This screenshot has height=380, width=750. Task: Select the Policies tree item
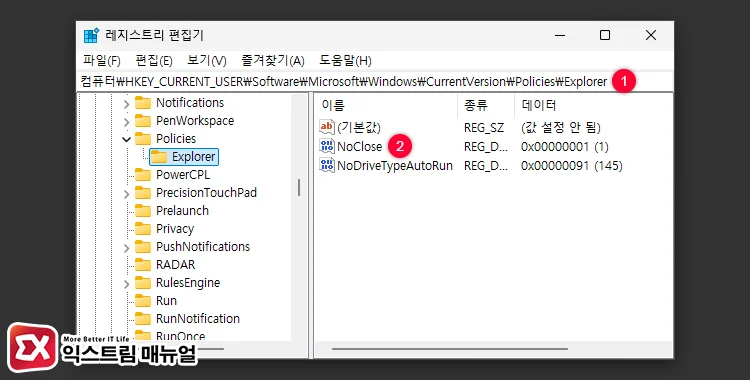pos(176,139)
